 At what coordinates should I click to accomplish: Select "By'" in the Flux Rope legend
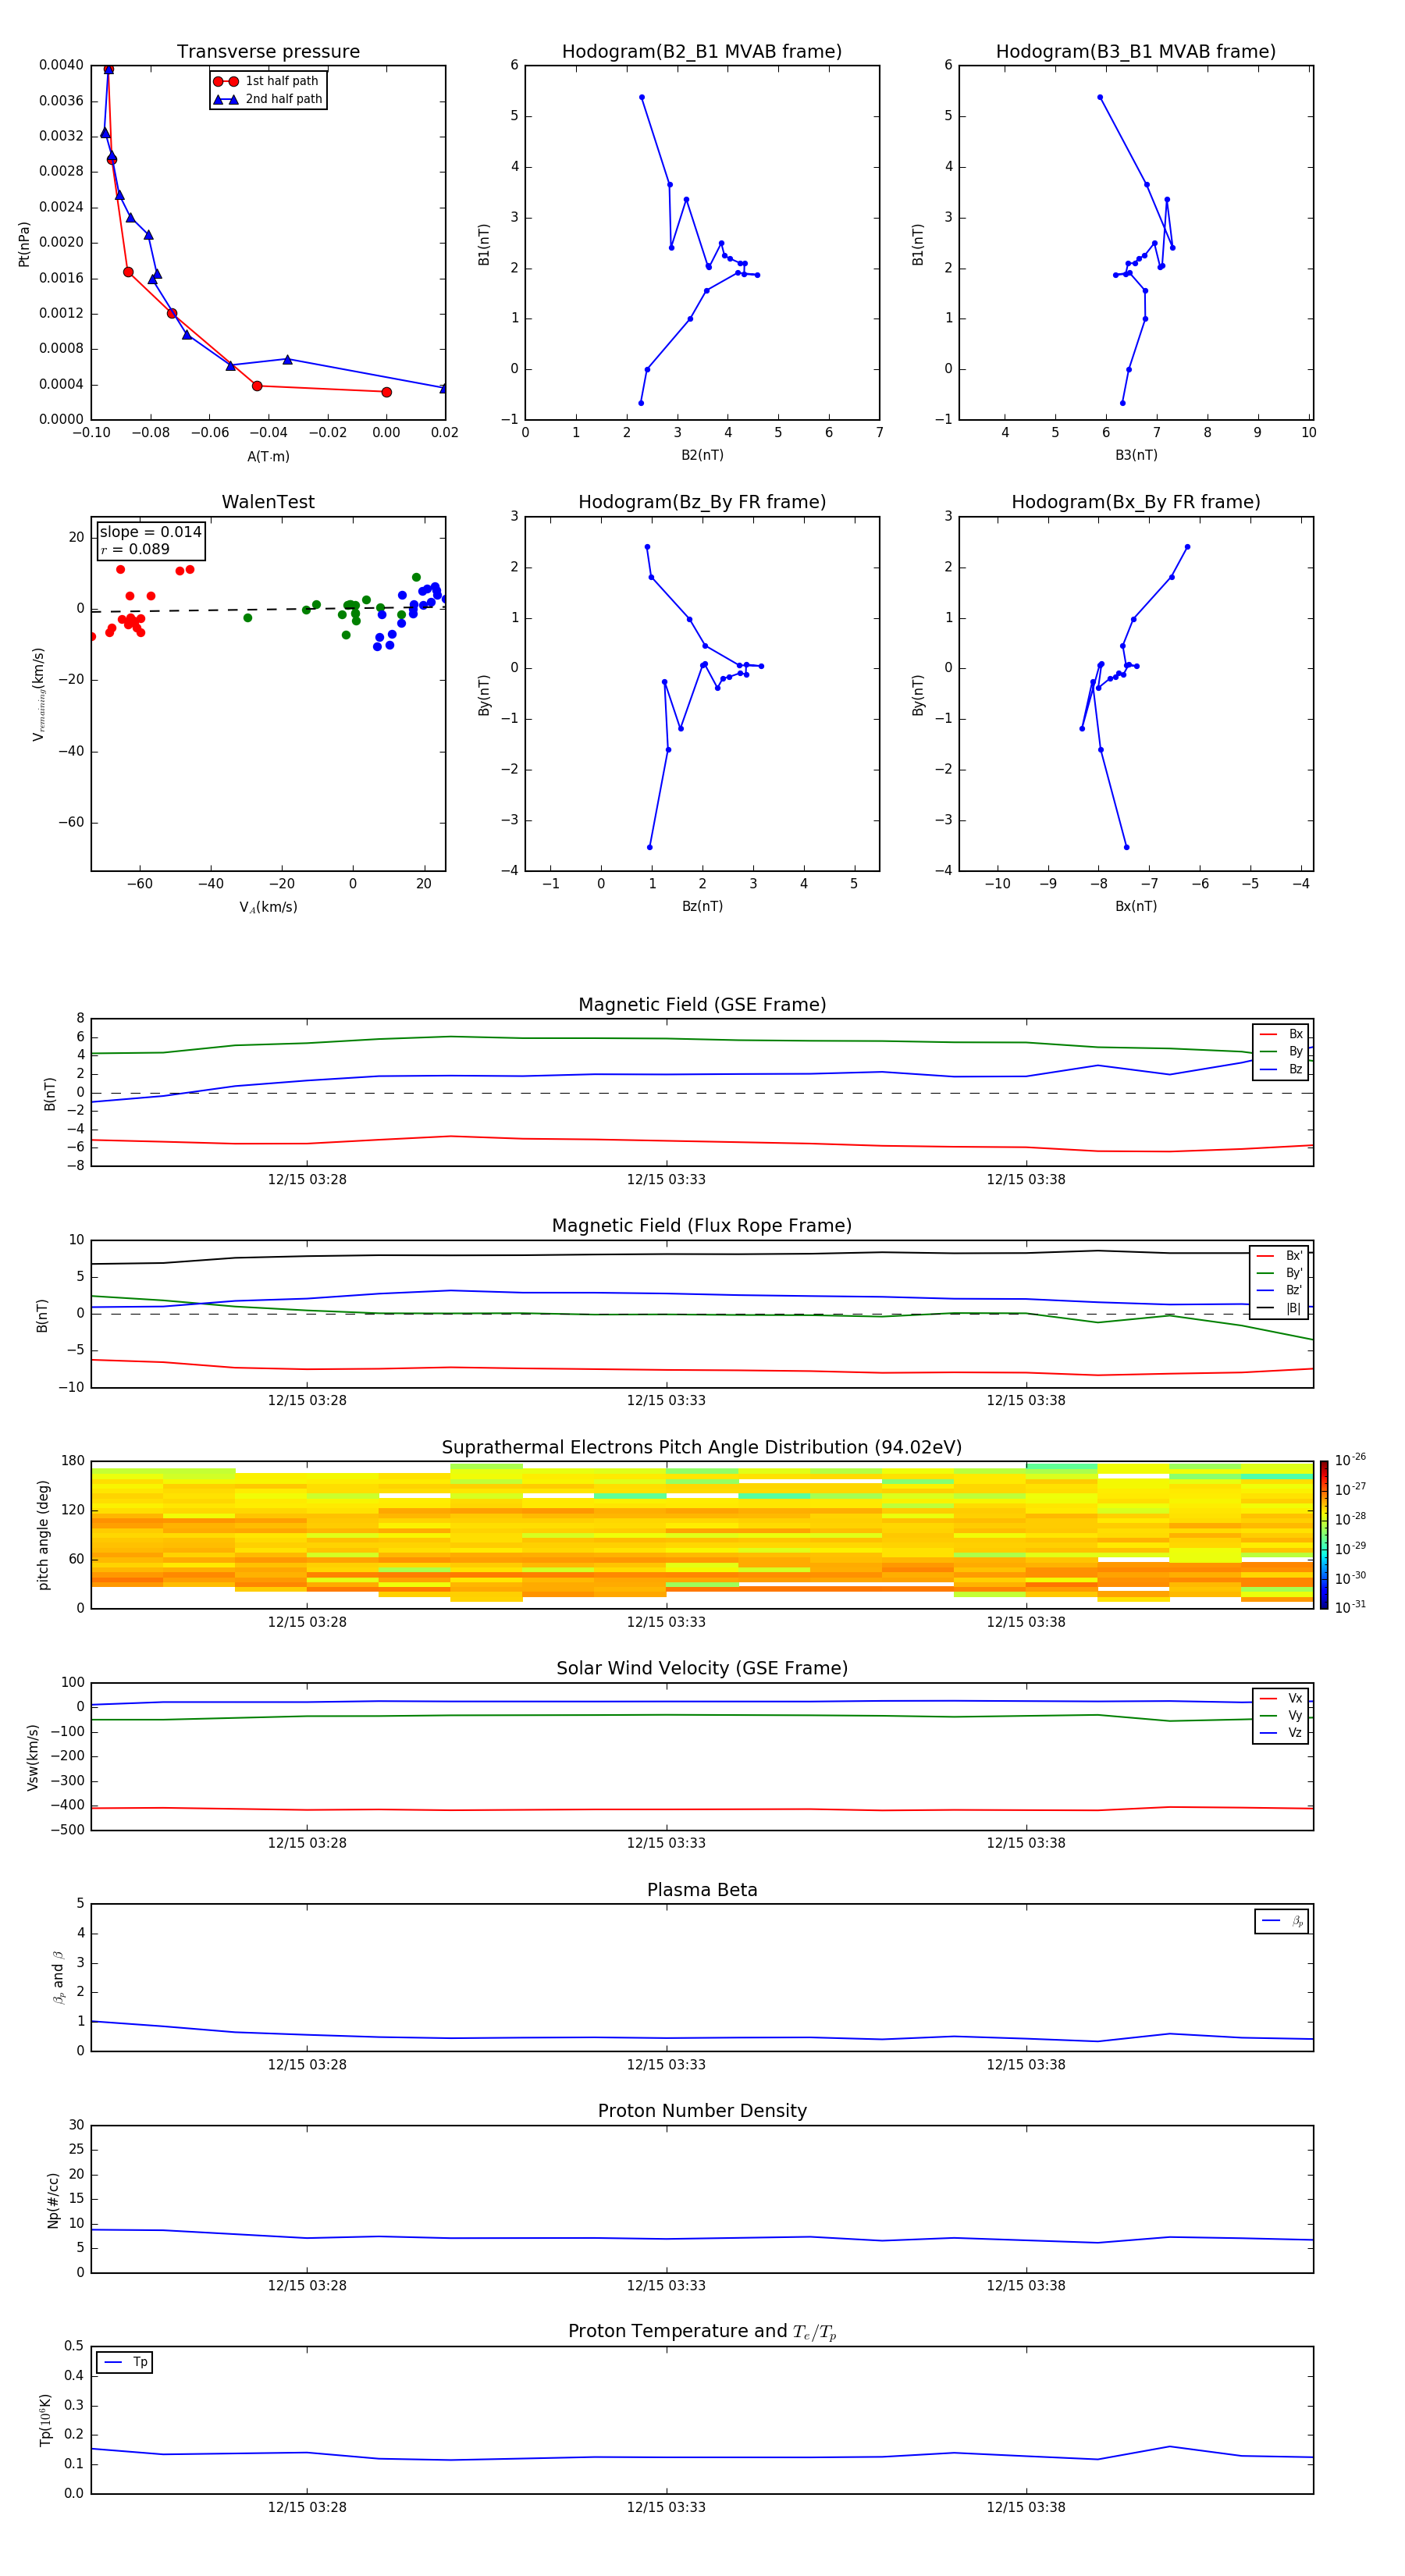(1280, 1273)
